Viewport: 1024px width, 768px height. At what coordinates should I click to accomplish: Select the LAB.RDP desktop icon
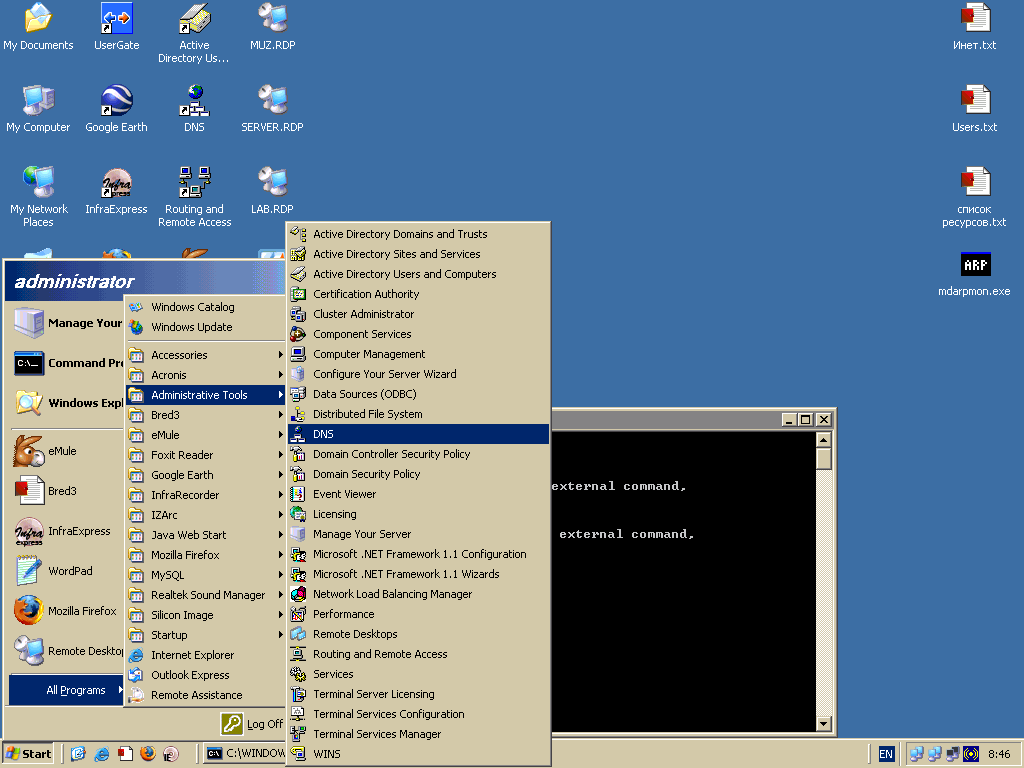pyautogui.click(x=272, y=191)
